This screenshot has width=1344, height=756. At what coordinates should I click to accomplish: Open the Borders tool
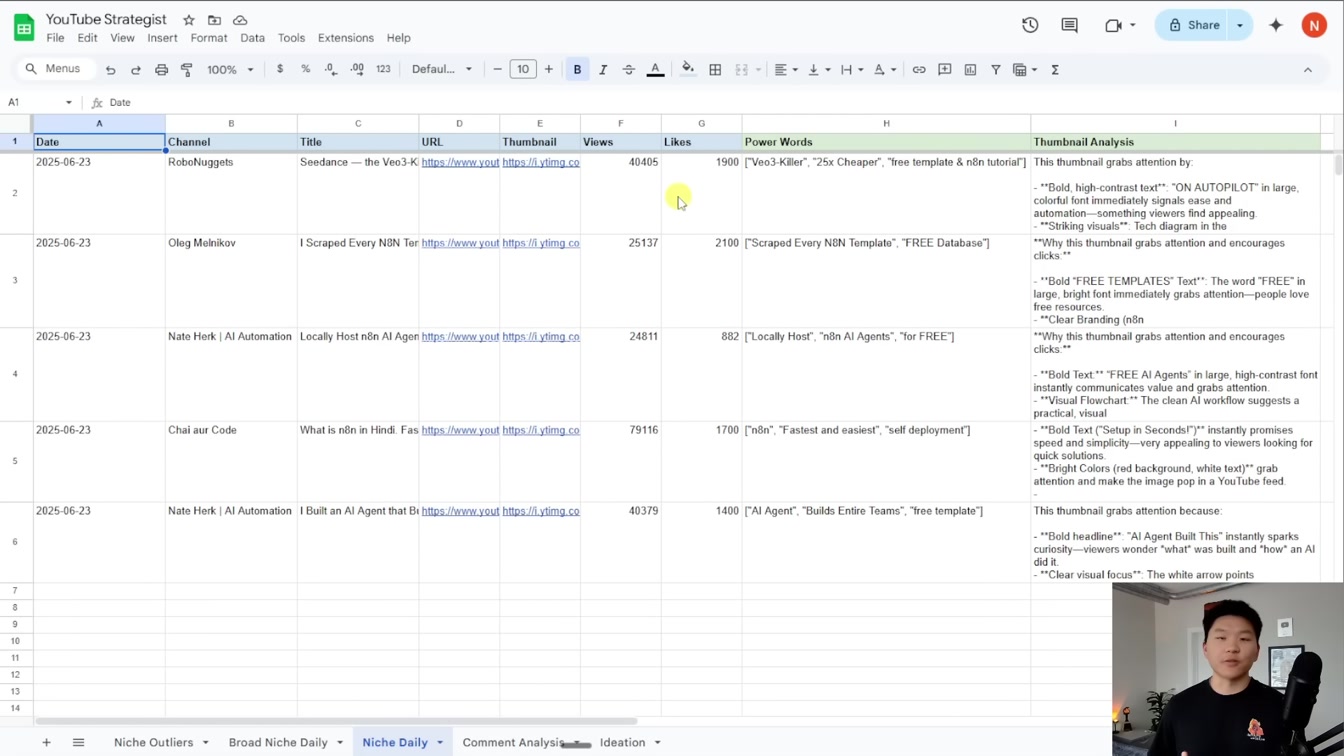(715, 70)
